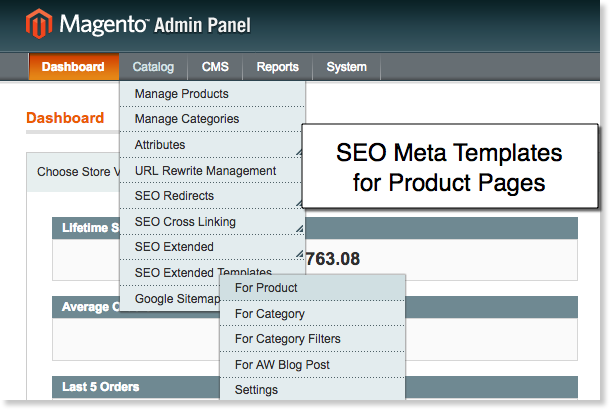Click the Magento logo icon
Viewport: 610px width, 410px height.
click(x=39, y=23)
